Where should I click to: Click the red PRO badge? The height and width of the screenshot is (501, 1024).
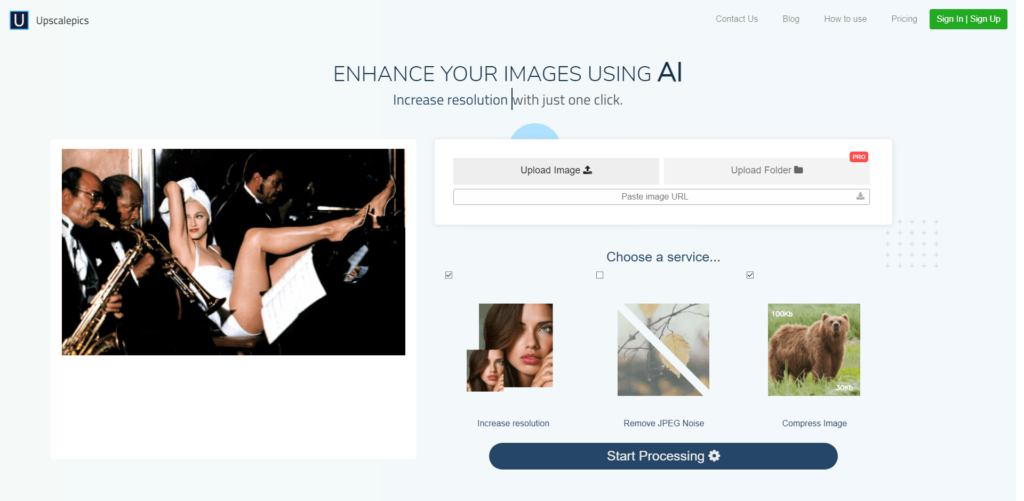[x=859, y=157]
